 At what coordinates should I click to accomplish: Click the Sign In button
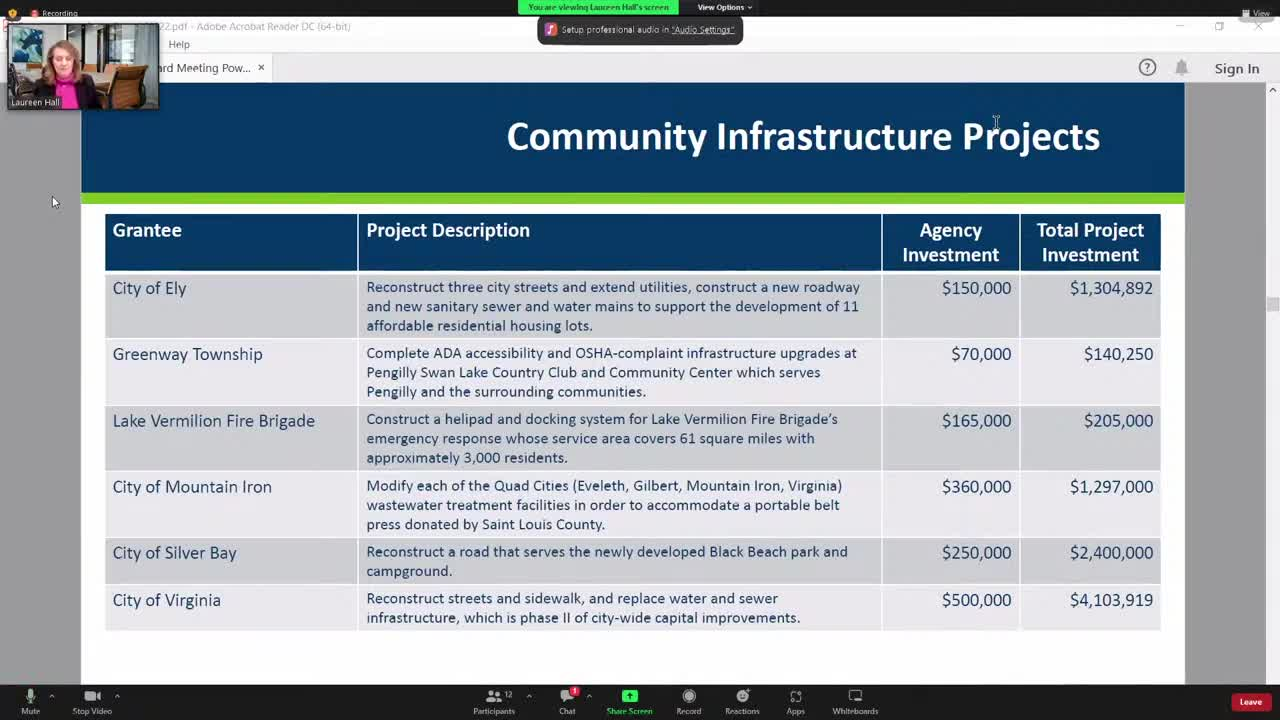pyautogui.click(x=1236, y=69)
